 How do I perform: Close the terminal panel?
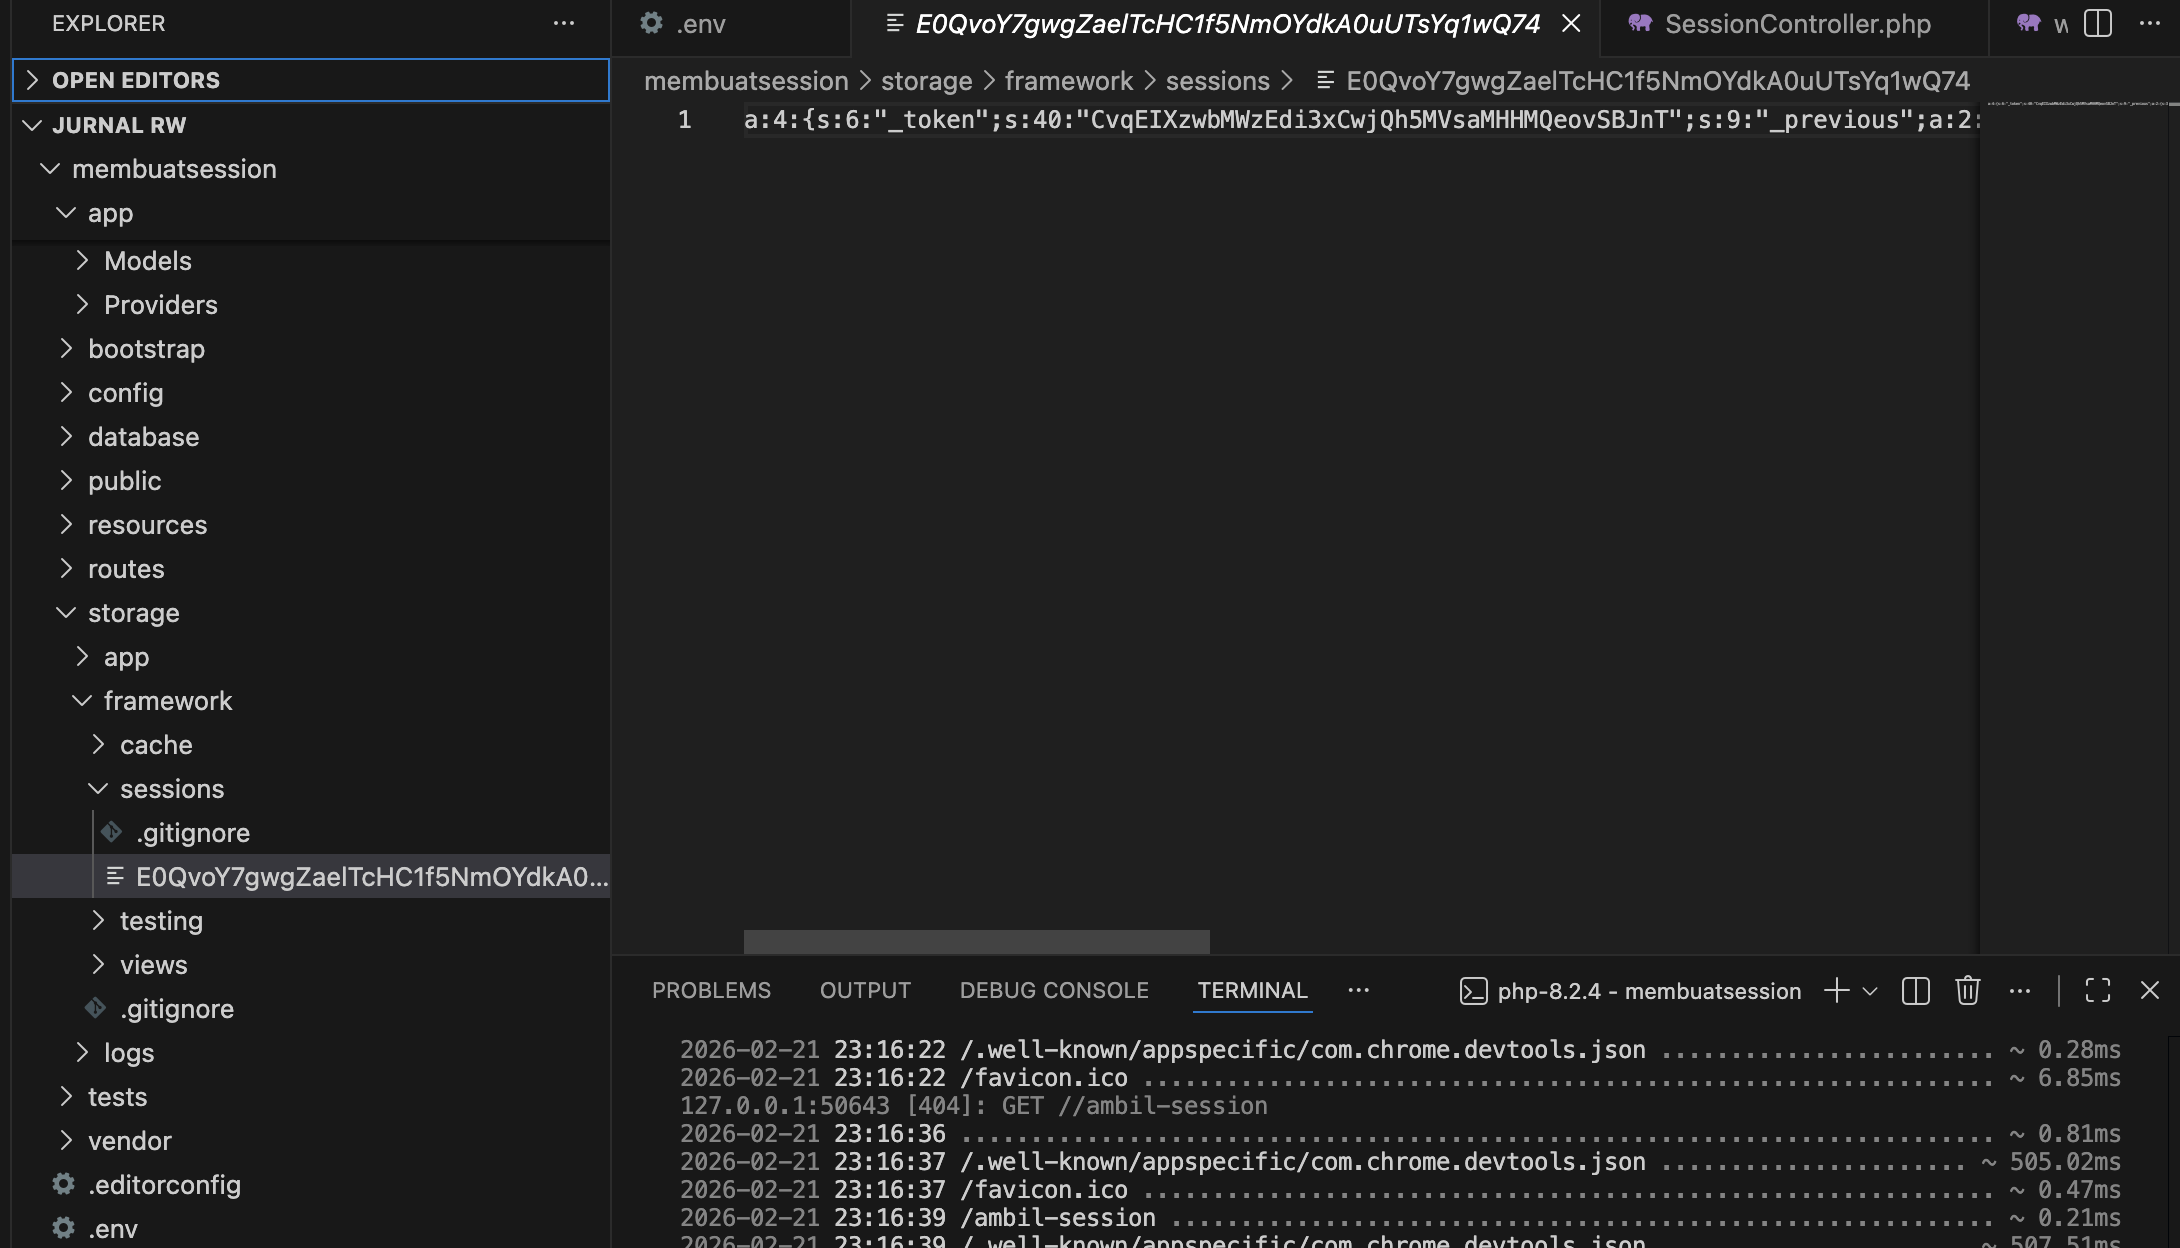tap(2149, 990)
